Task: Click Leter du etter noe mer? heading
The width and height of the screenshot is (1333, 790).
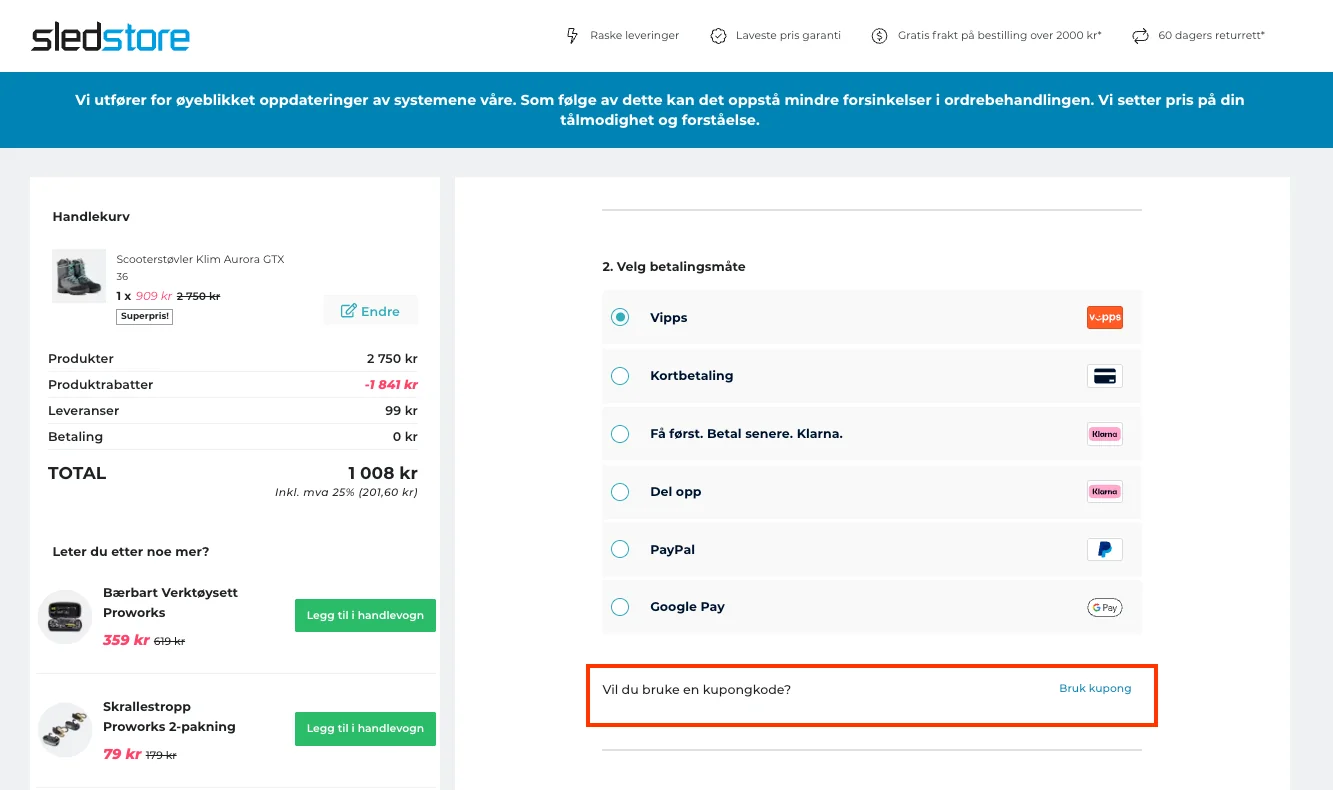Action: tap(131, 552)
